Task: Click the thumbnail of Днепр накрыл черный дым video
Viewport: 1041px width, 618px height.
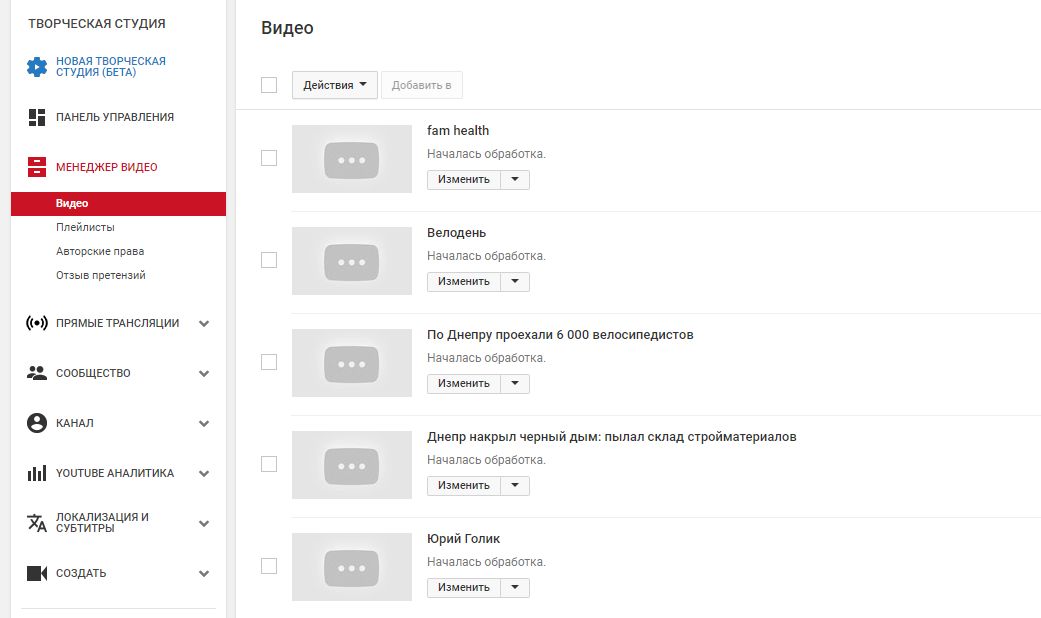Action: tap(351, 465)
